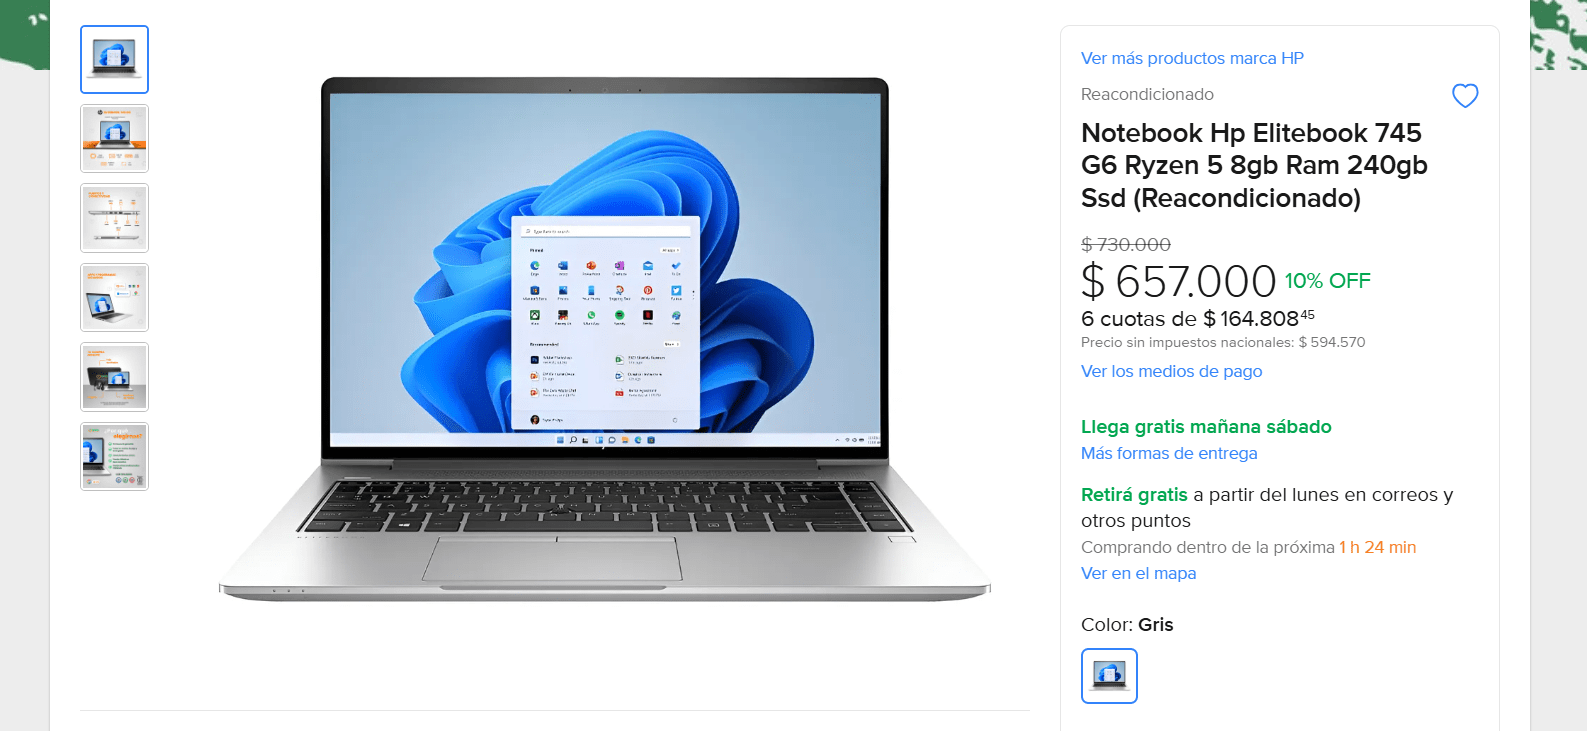Select the fifth product gallery thumbnail

click(114, 377)
